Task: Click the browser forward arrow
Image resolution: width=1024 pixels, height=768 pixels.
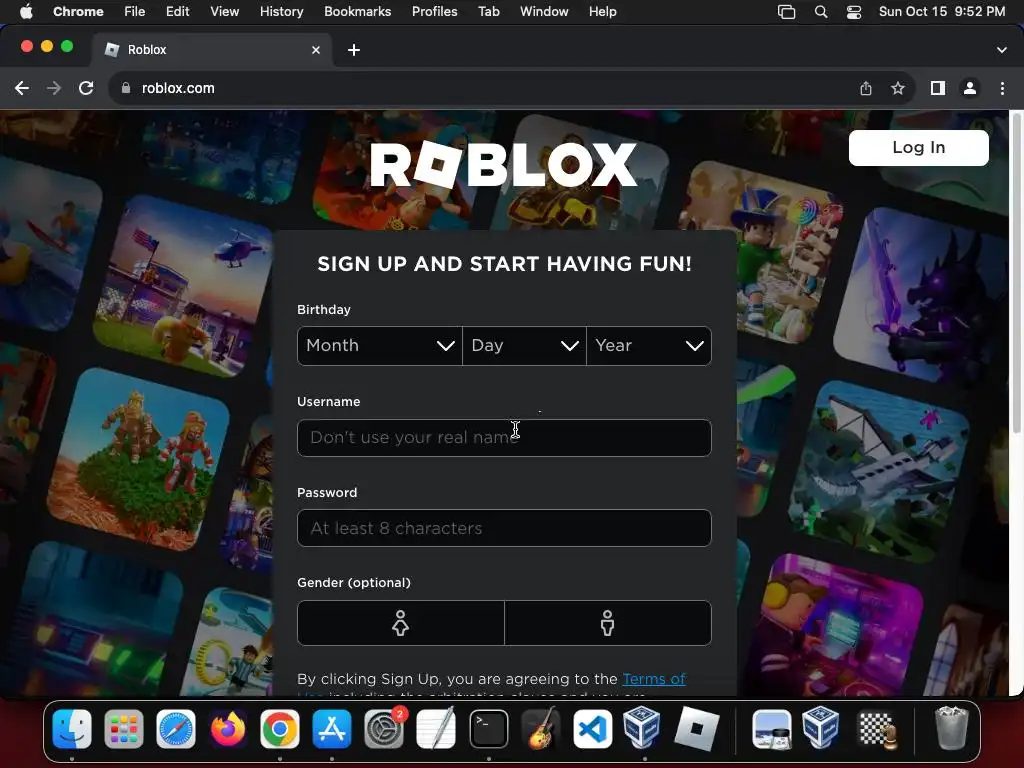Action: (54, 88)
